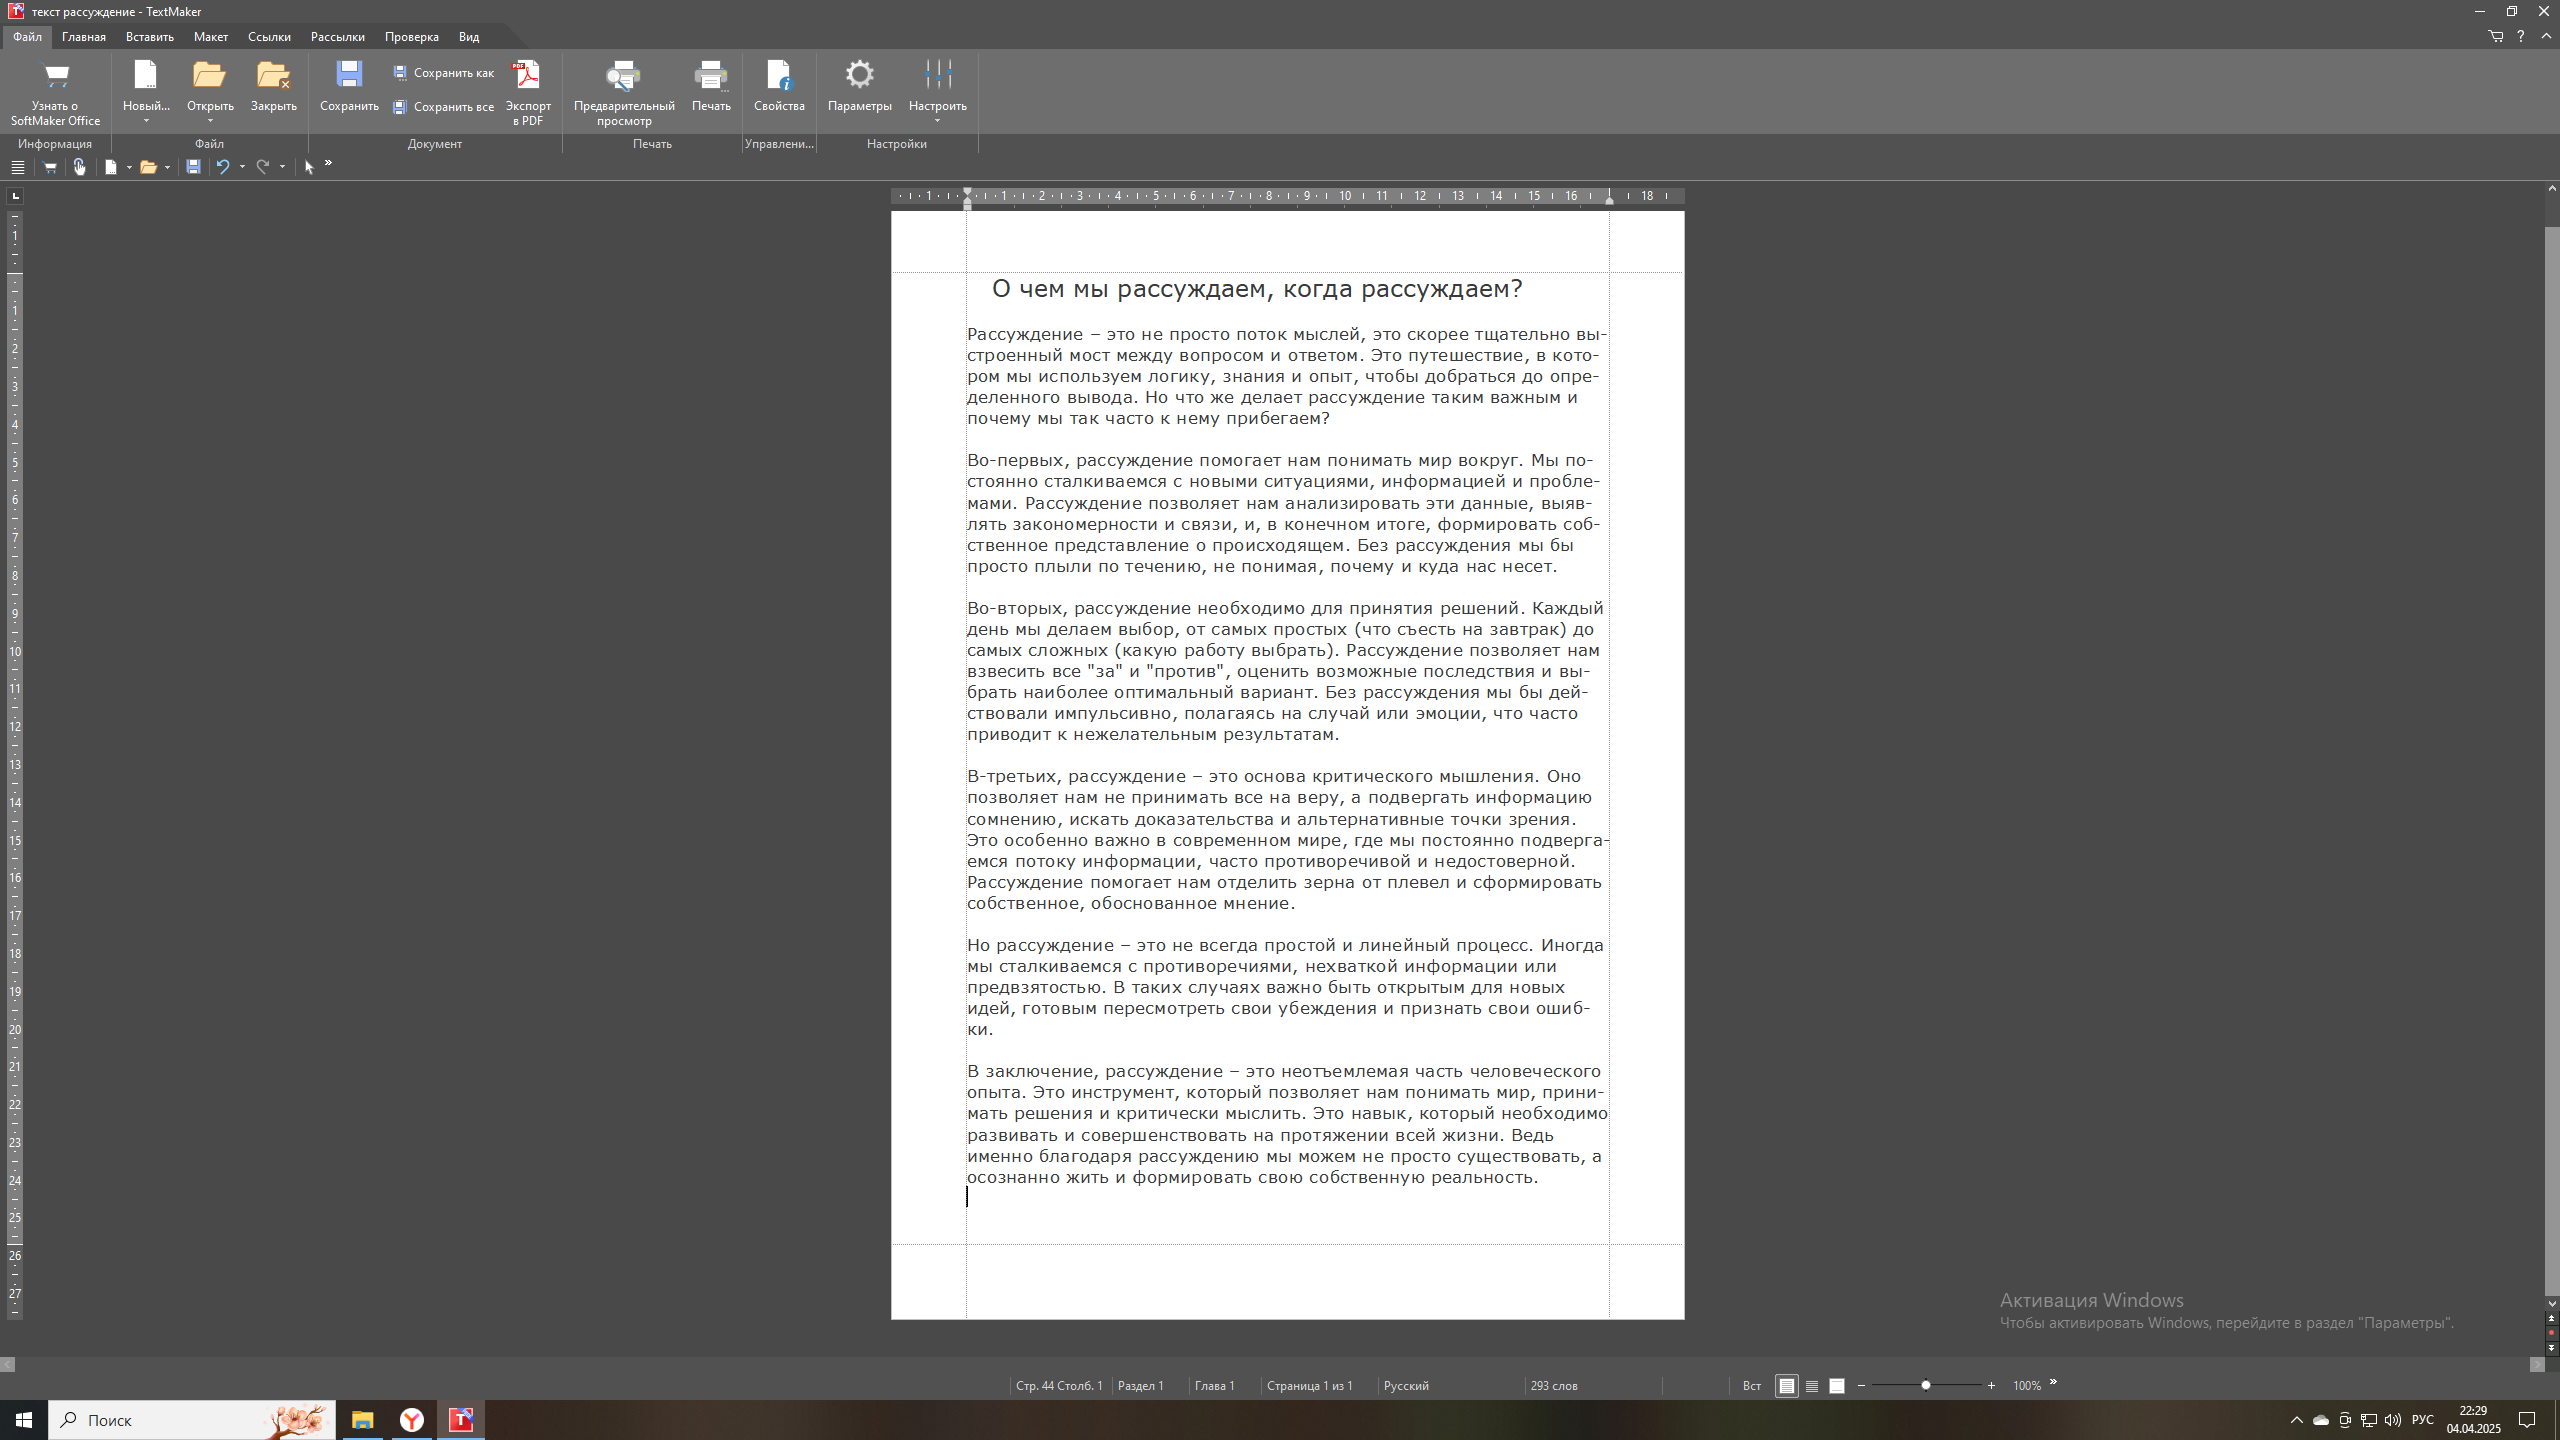
Task: Switch to the Проверка ribbon tab
Action: pyautogui.click(x=411, y=37)
